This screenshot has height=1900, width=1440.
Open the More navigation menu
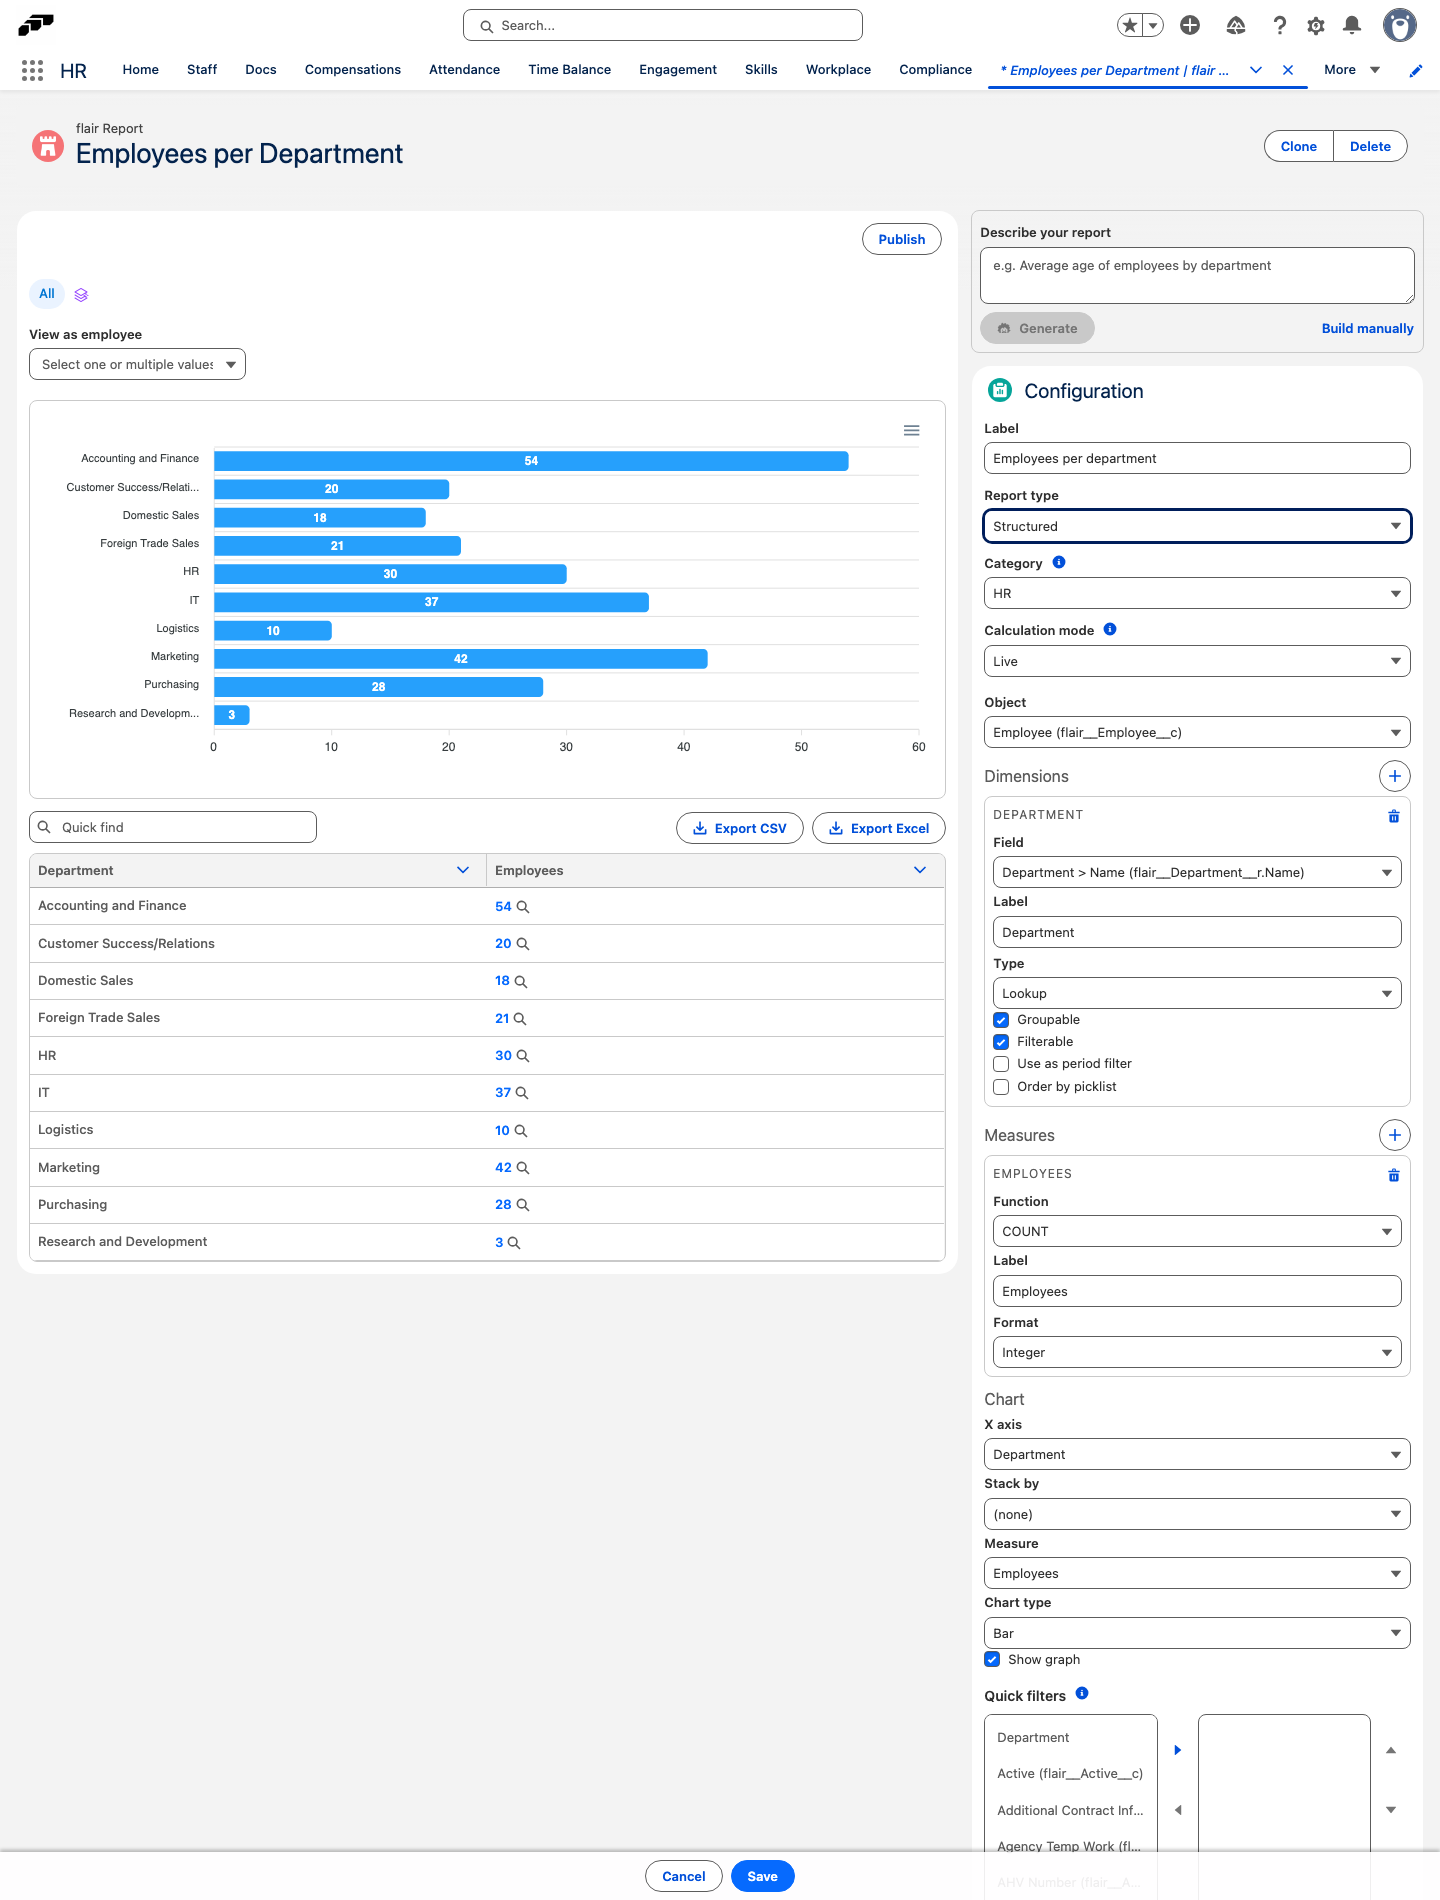tap(1351, 70)
